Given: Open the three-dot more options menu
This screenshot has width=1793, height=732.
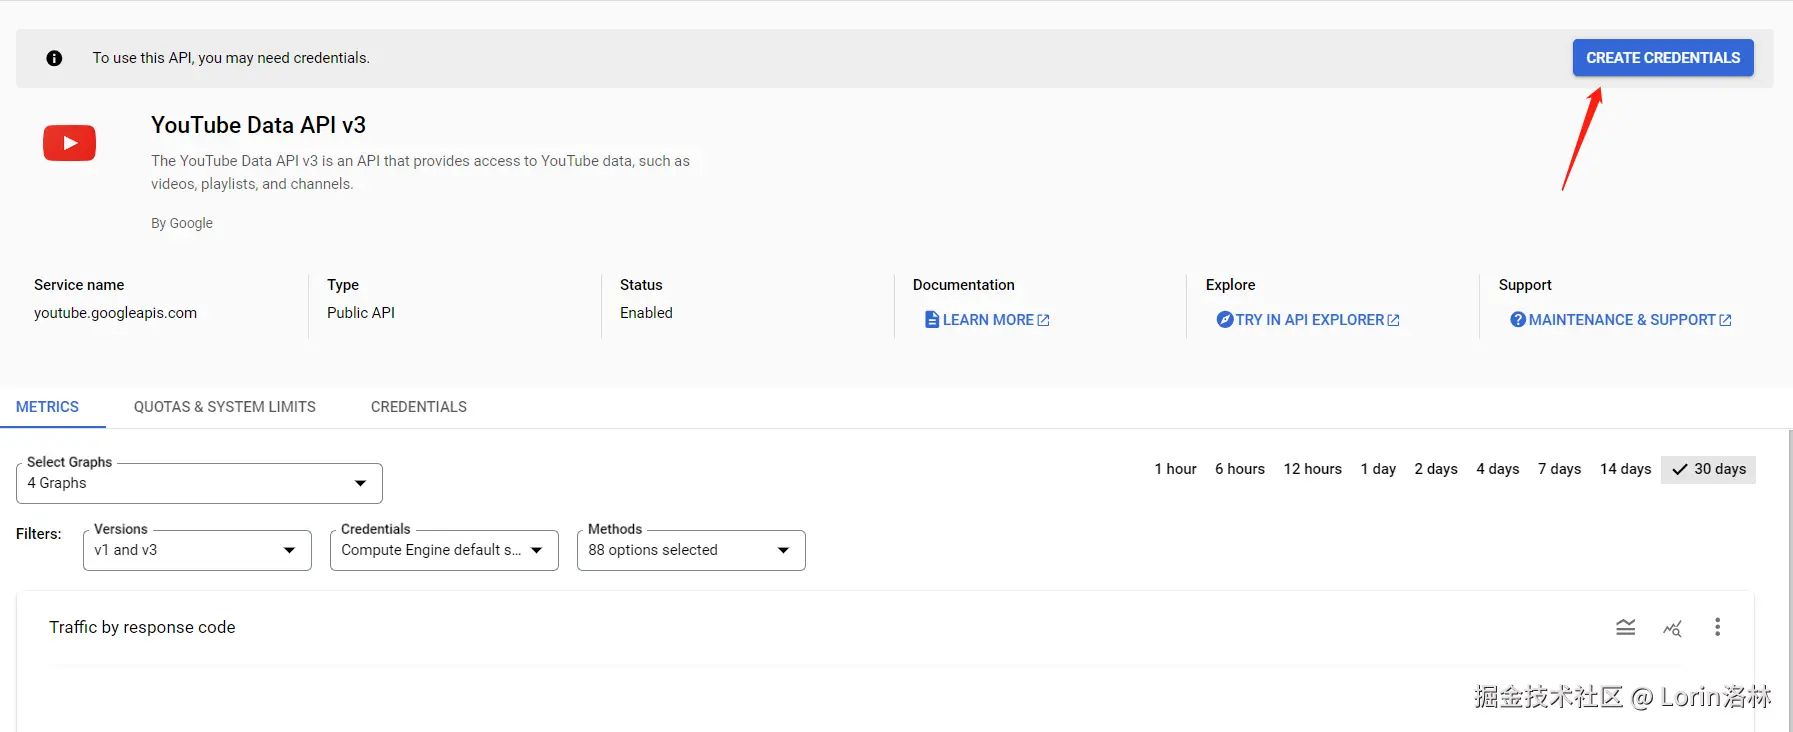Looking at the screenshot, I should coord(1717,627).
